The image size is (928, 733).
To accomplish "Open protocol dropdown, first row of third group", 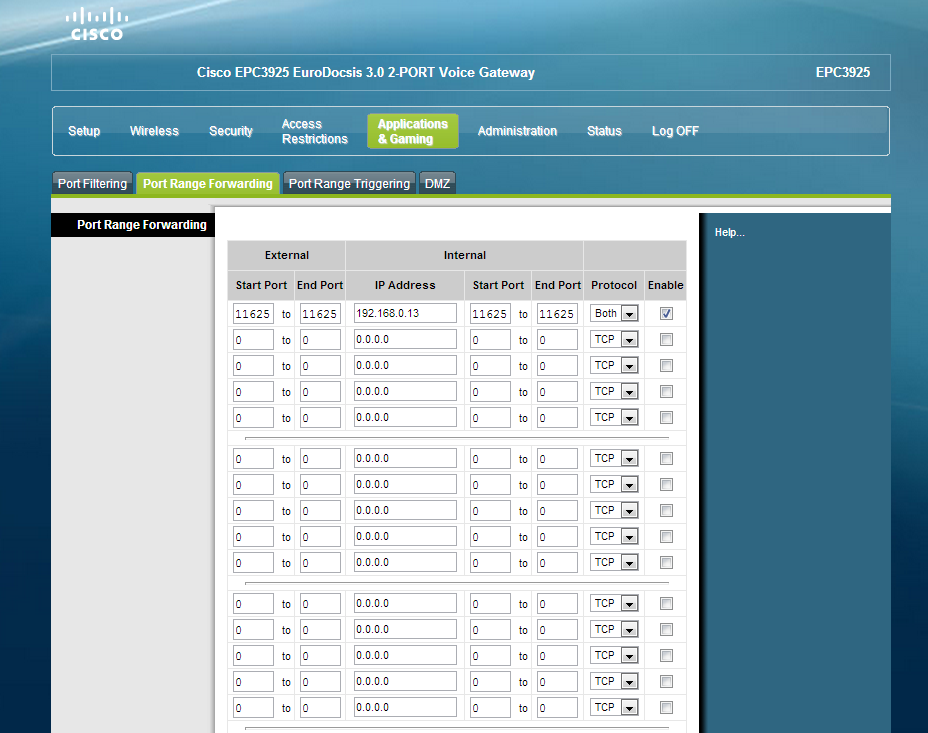I will (614, 603).
